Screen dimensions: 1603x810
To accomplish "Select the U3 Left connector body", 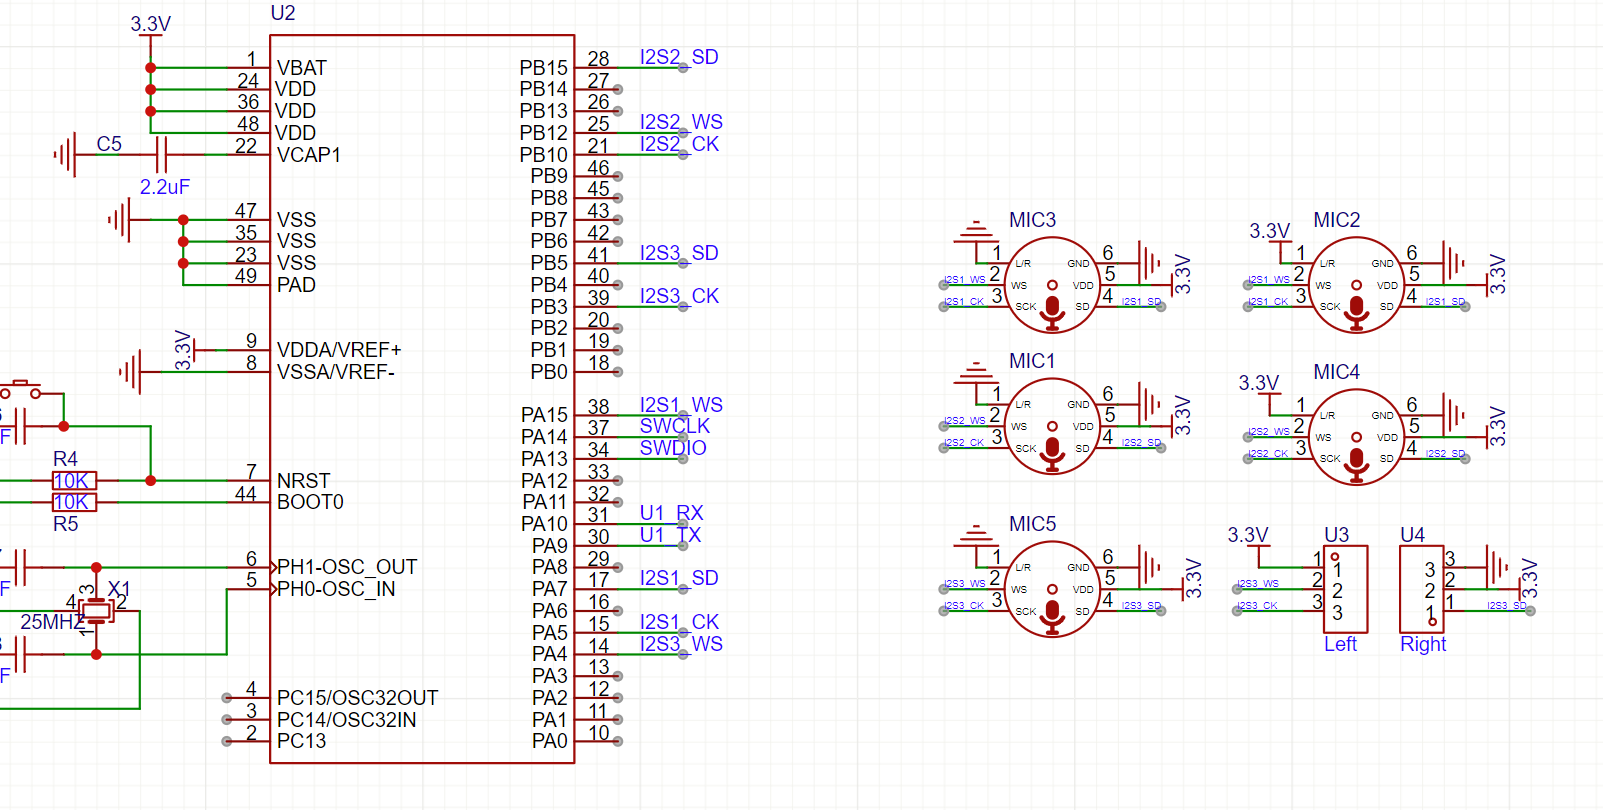I will 1345,589.
